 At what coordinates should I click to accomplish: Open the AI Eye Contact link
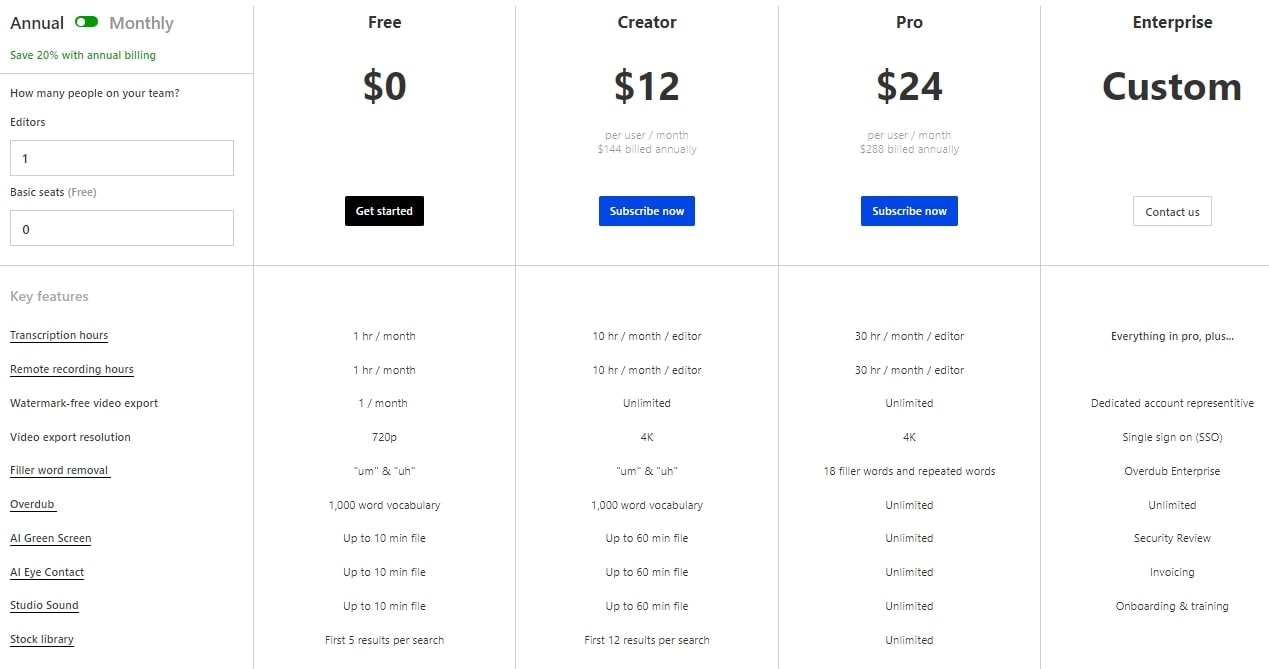click(47, 573)
